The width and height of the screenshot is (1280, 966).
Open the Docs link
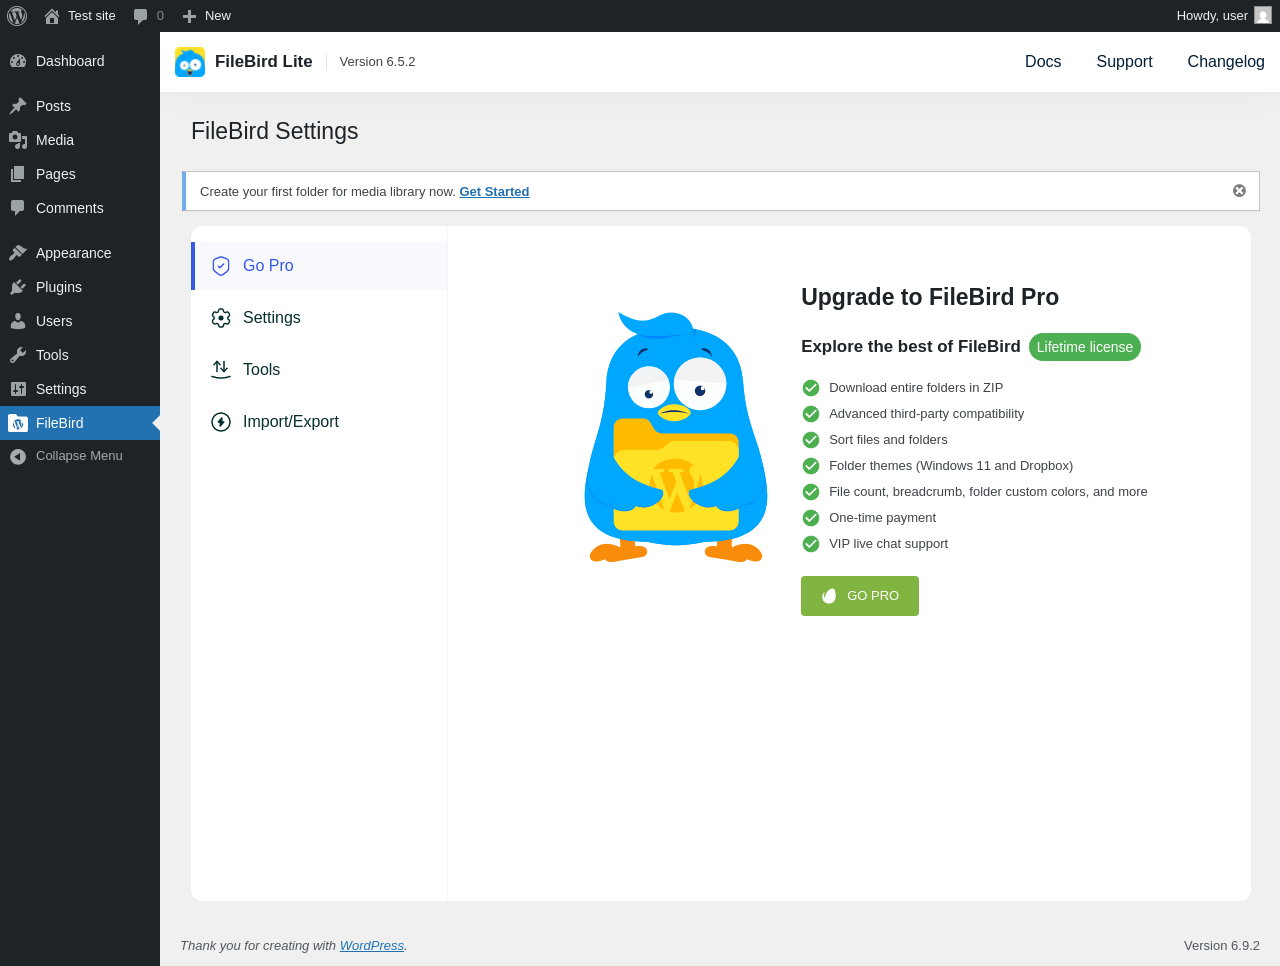(x=1043, y=62)
